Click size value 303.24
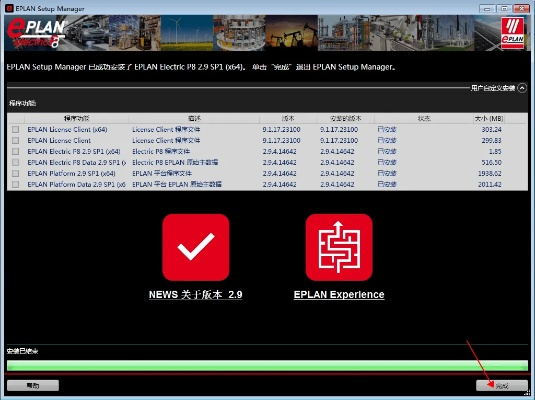This screenshot has width=535, height=400. pos(491,130)
